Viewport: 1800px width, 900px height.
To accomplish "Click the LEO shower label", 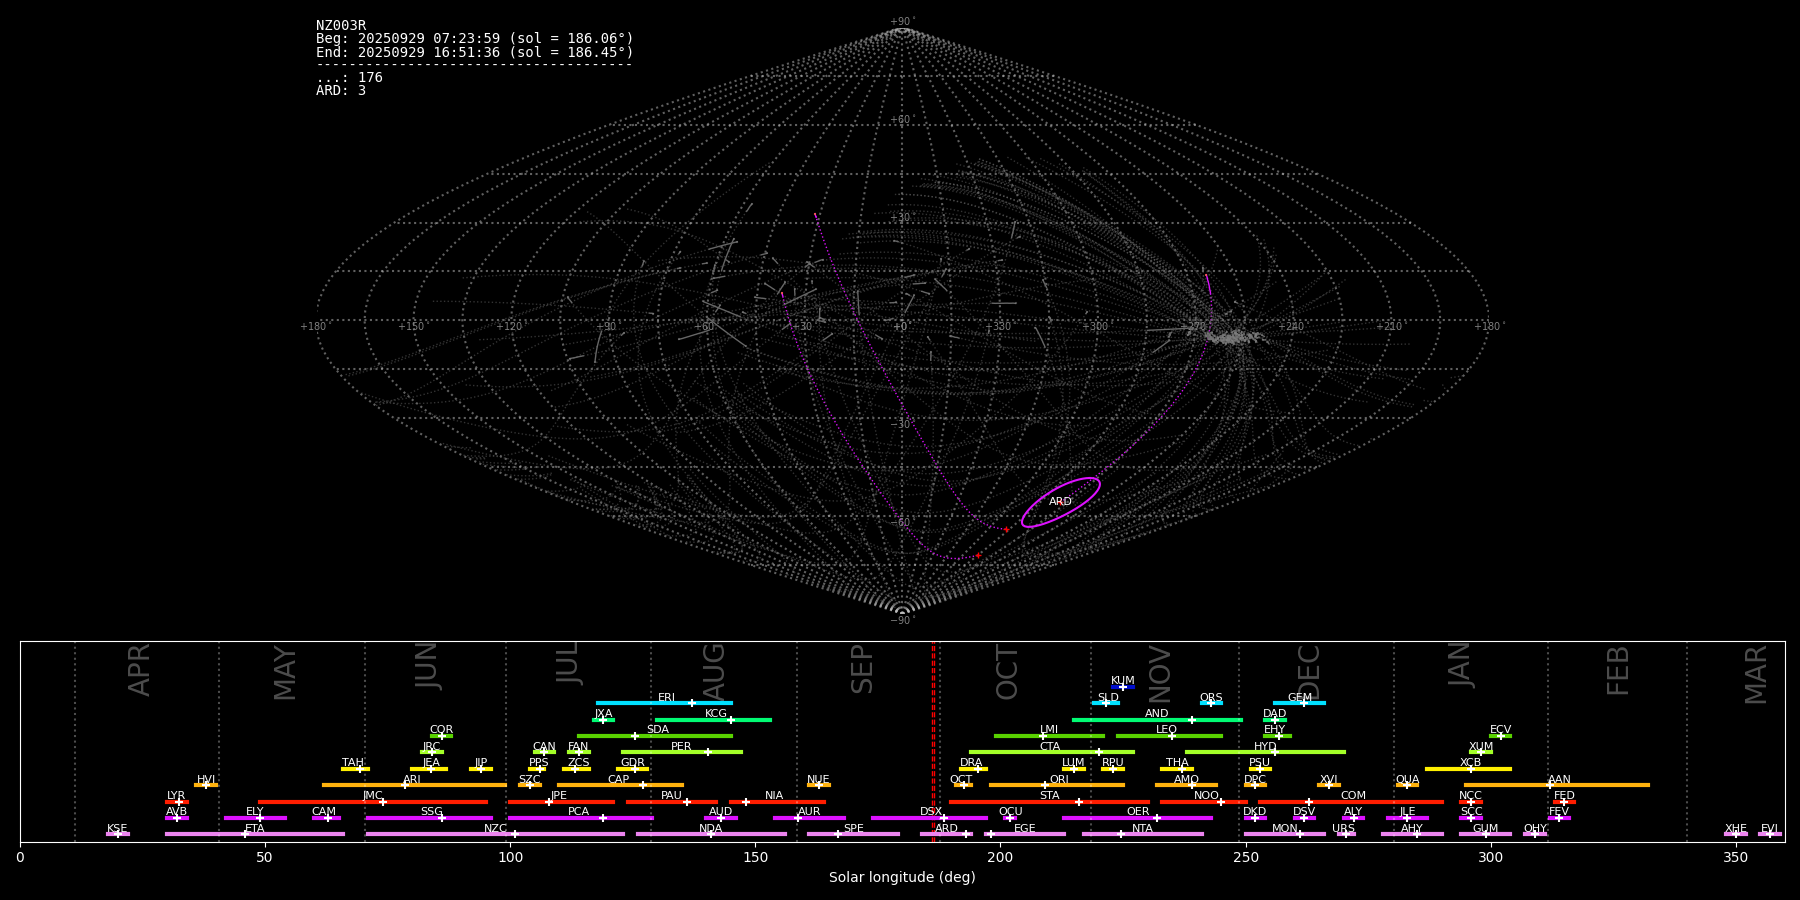I will [x=1166, y=730].
